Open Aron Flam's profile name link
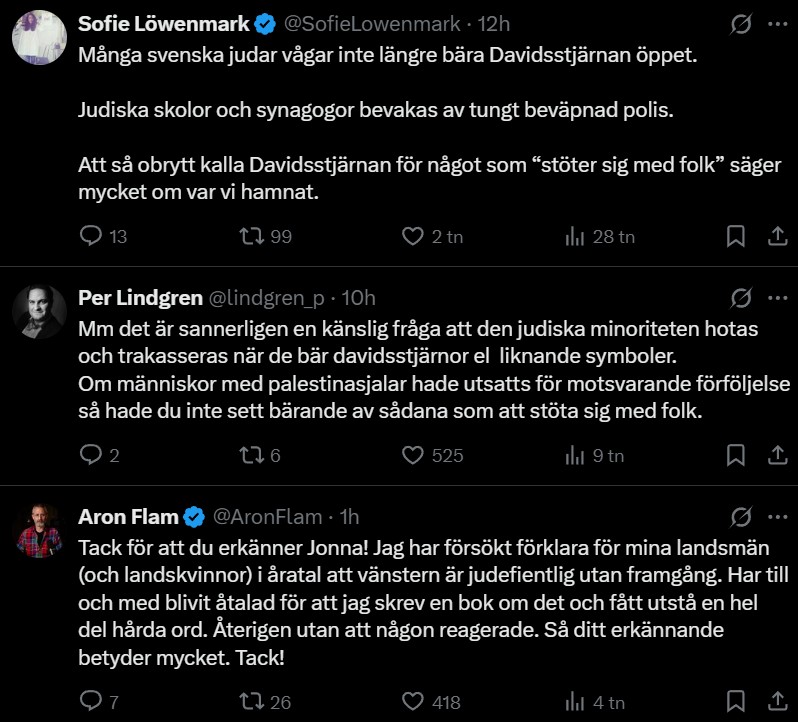The width and height of the screenshot is (798, 722). coord(128,517)
